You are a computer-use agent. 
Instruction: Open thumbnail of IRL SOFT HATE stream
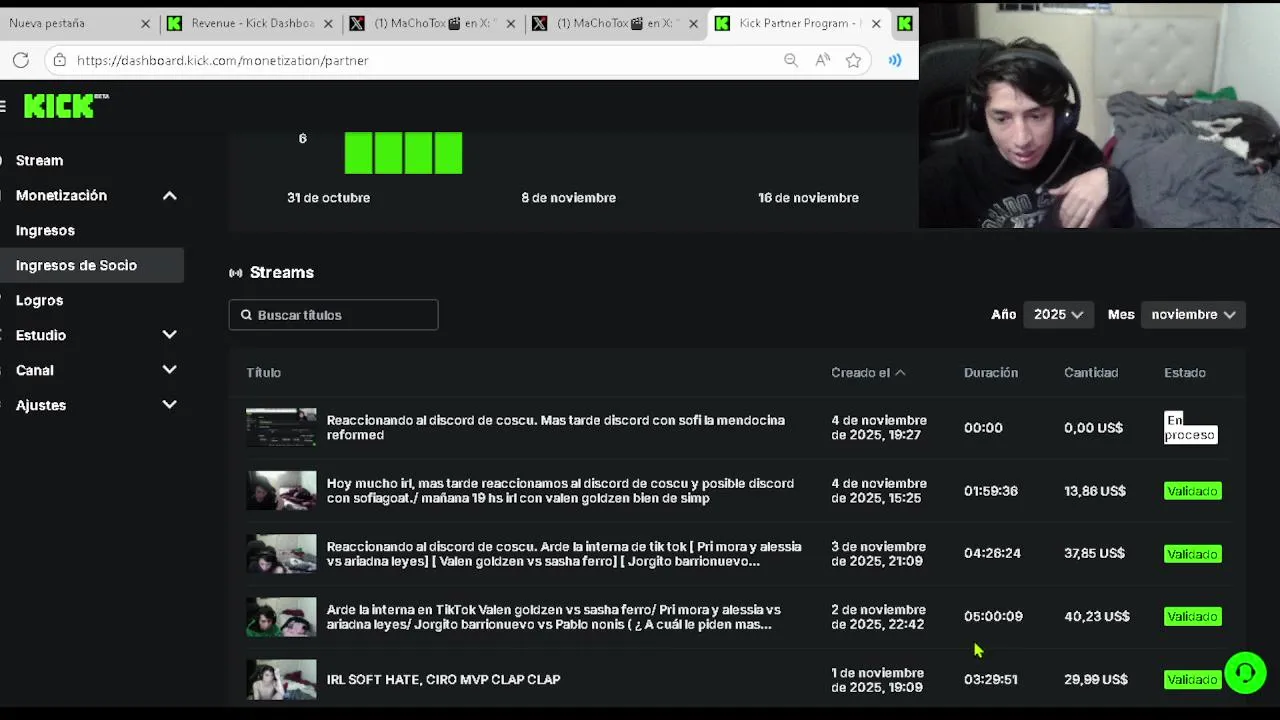pyautogui.click(x=281, y=679)
